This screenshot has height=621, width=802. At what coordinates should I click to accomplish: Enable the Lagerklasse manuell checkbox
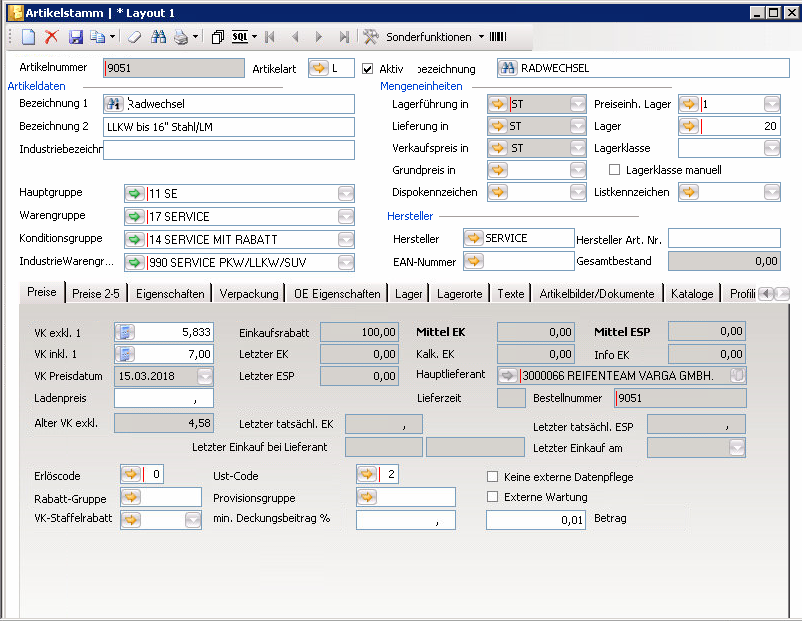[x=615, y=170]
